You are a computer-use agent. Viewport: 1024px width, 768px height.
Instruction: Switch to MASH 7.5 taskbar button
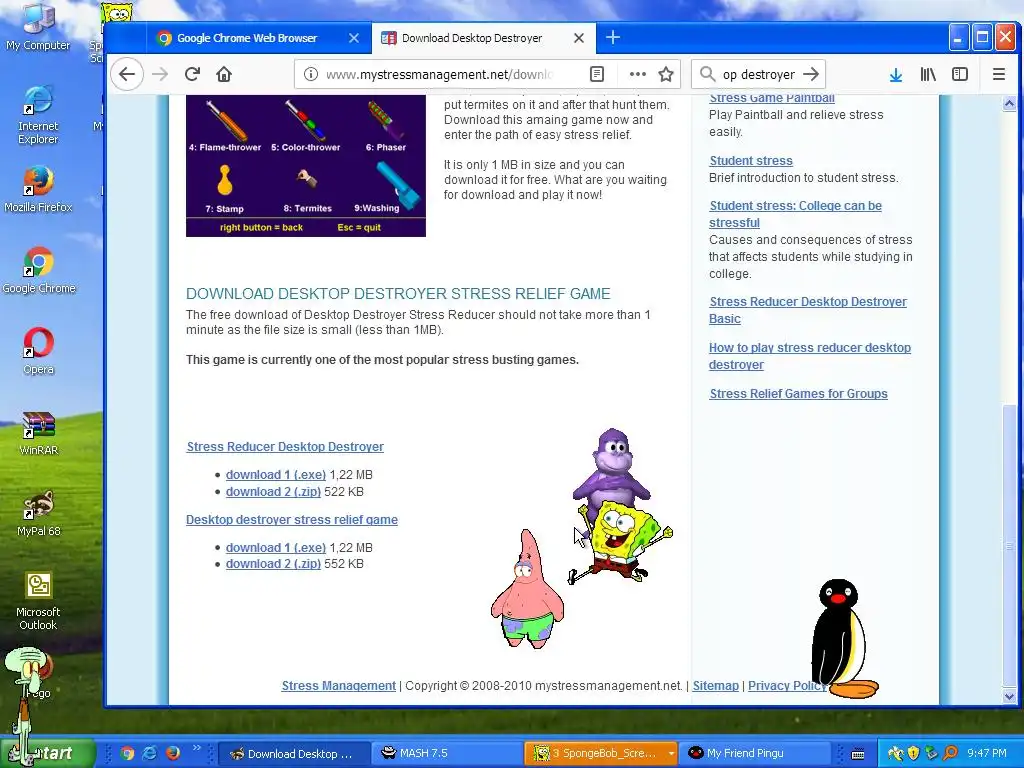click(x=447, y=754)
